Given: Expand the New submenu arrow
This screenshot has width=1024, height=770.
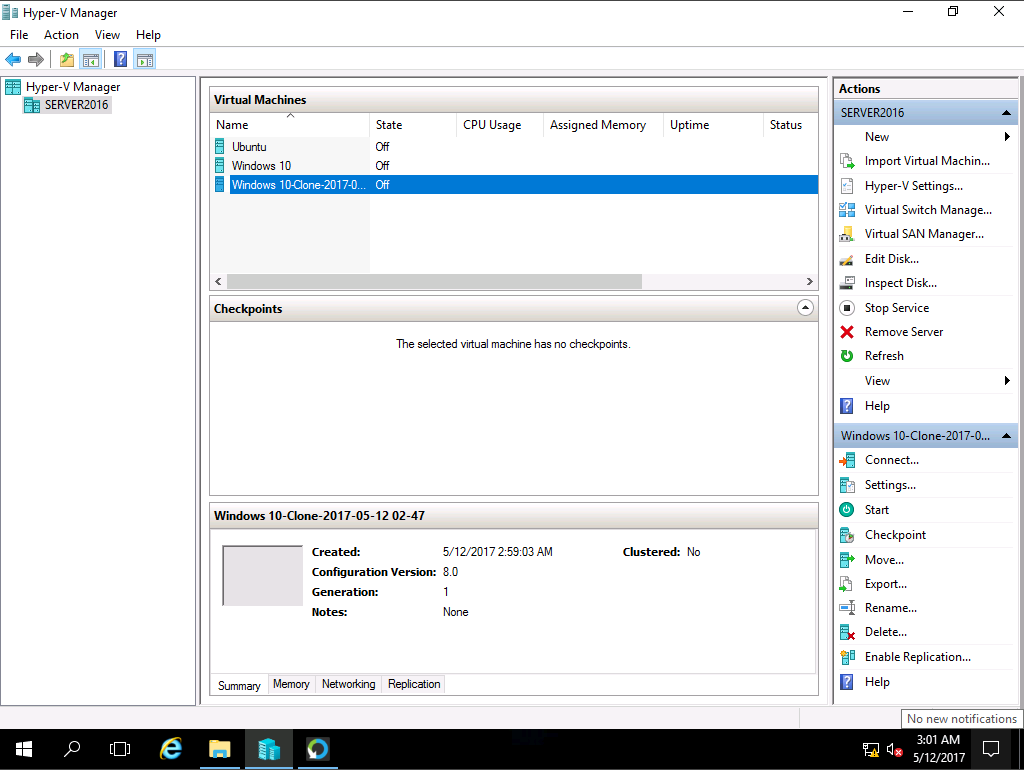Looking at the screenshot, I should [1007, 136].
